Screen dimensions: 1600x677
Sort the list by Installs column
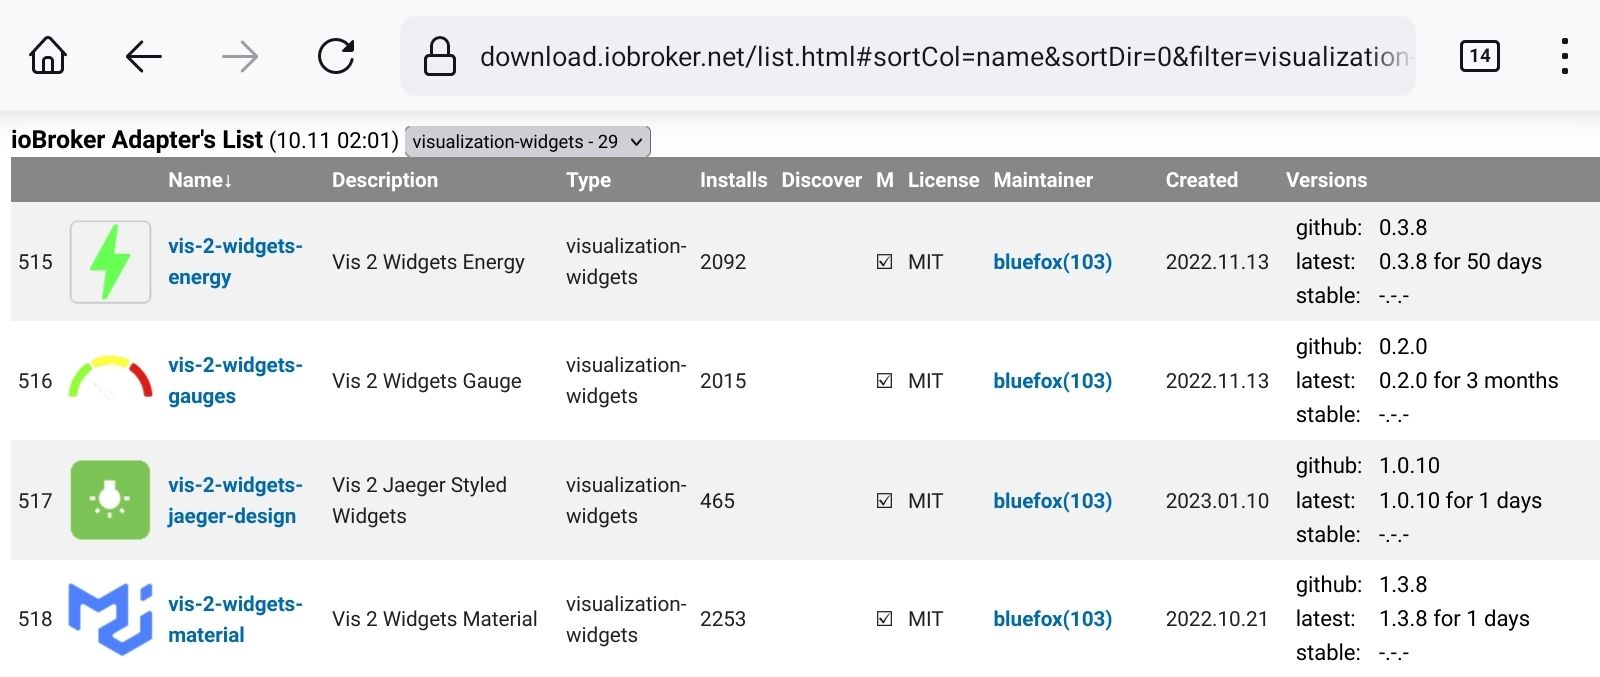tap(733, 180)
